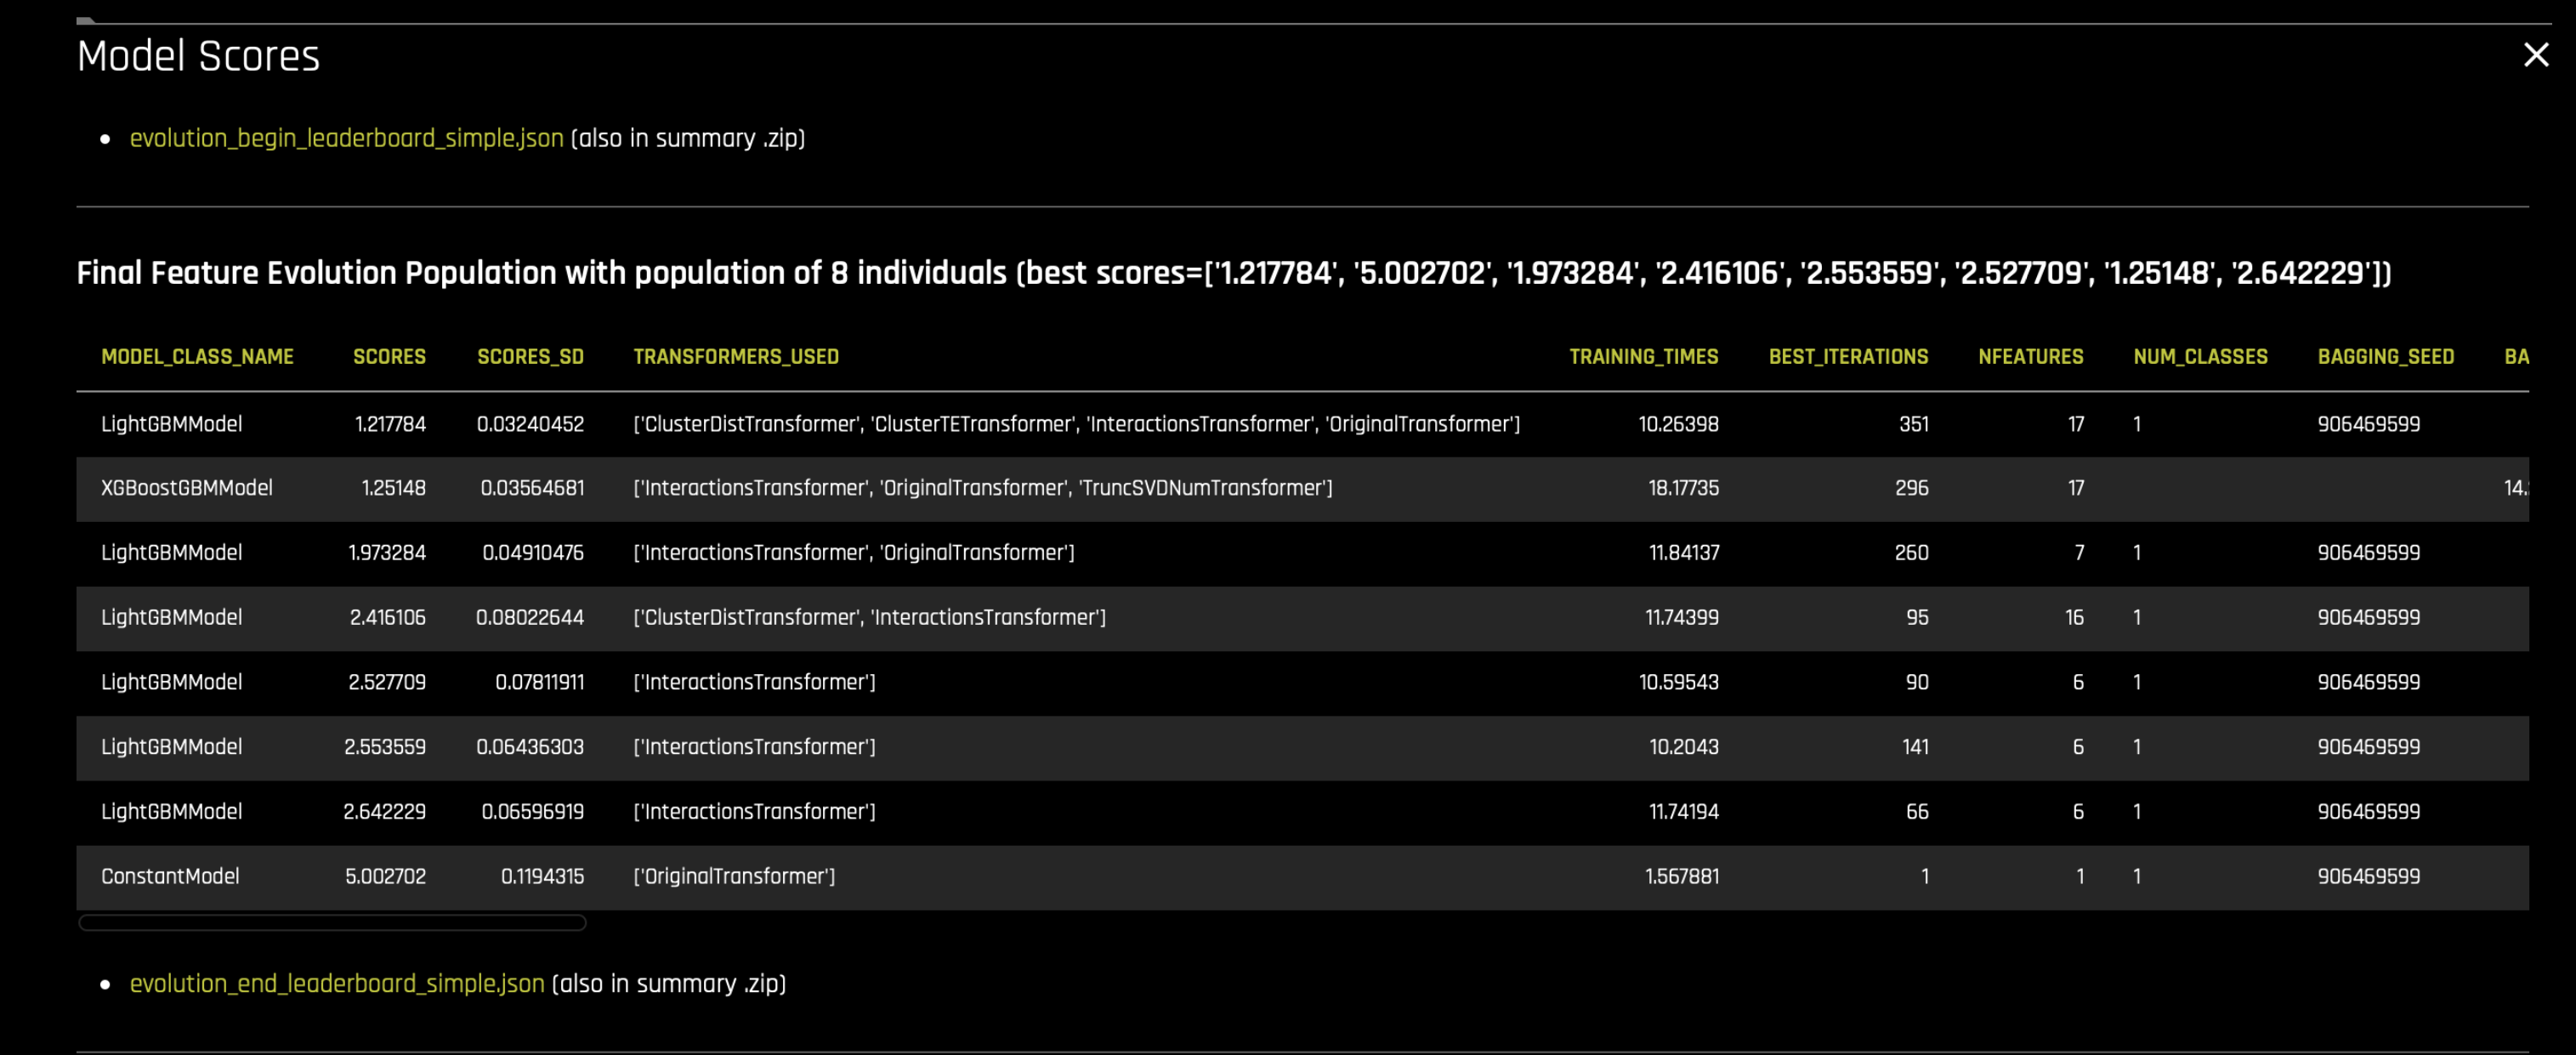Sort by SCORES column header

point(389,357)
